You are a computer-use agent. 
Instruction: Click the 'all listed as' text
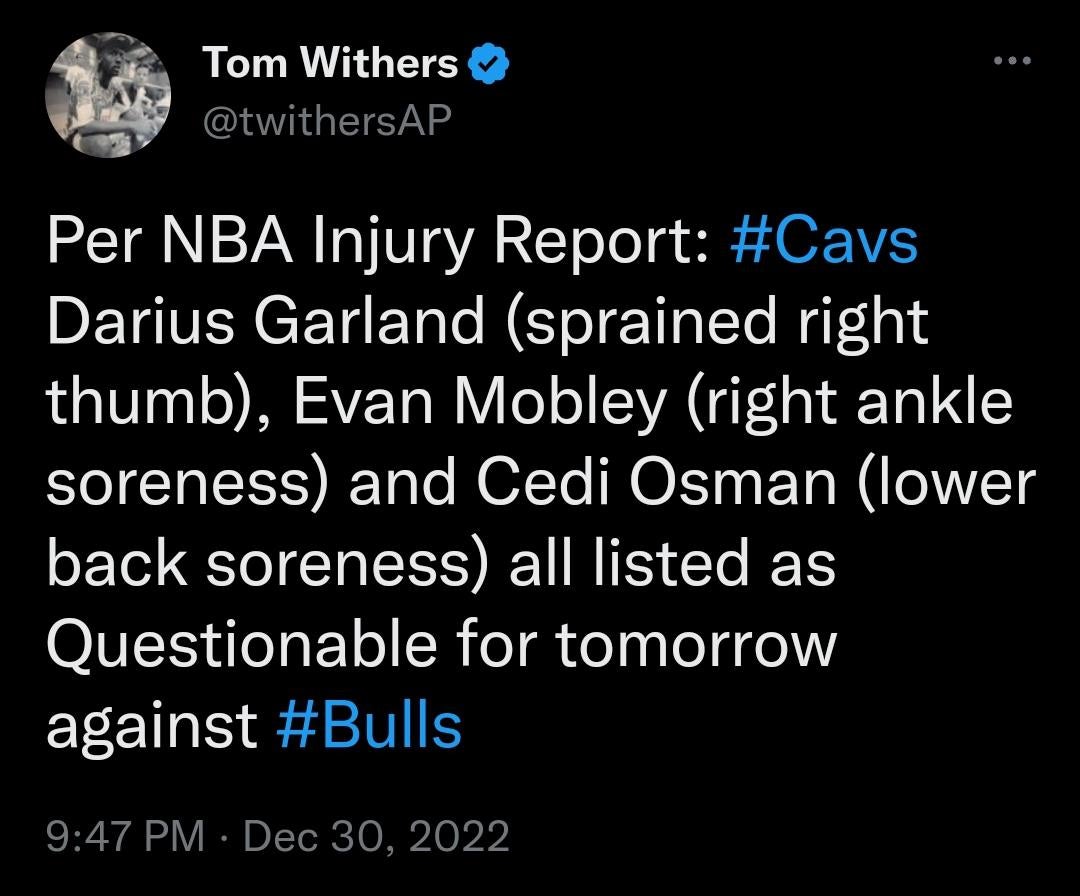672,564
